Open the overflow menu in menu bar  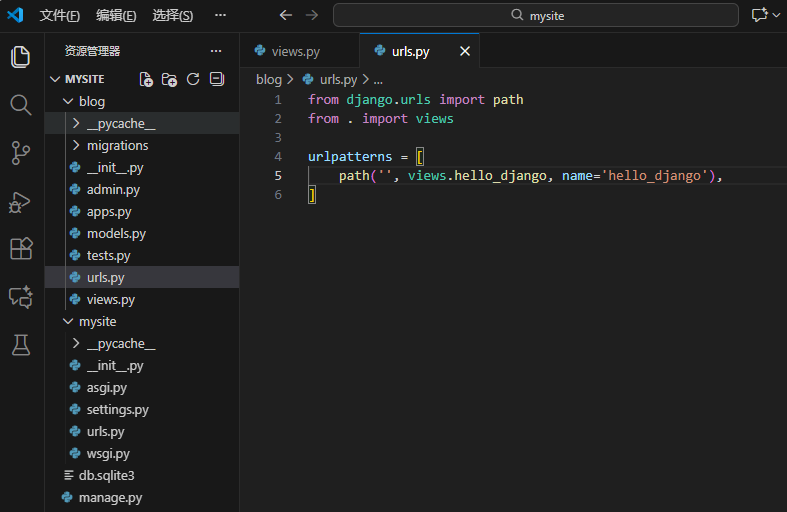220,15
